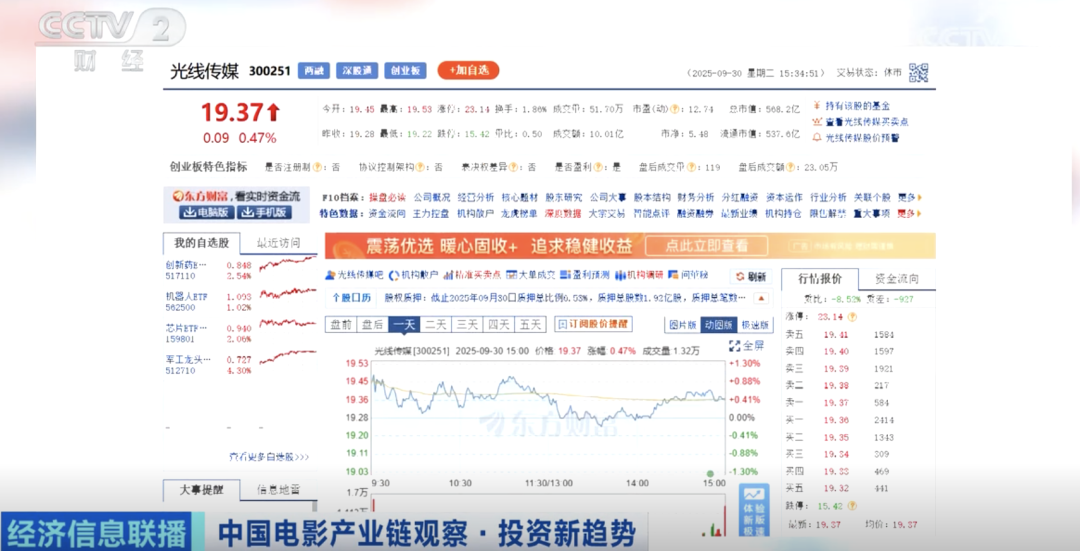Click 体验新版极速 floating icon
Screen dimensions: 1080x551
754,512
